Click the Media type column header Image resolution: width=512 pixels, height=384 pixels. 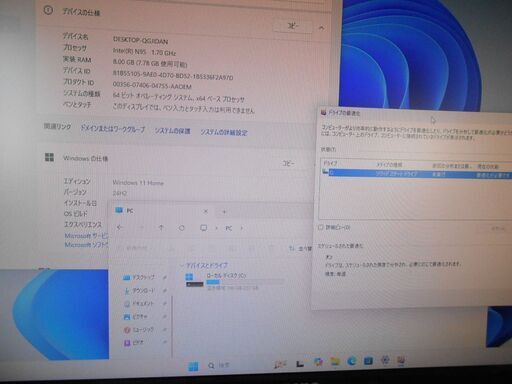[x=389, y=165]
